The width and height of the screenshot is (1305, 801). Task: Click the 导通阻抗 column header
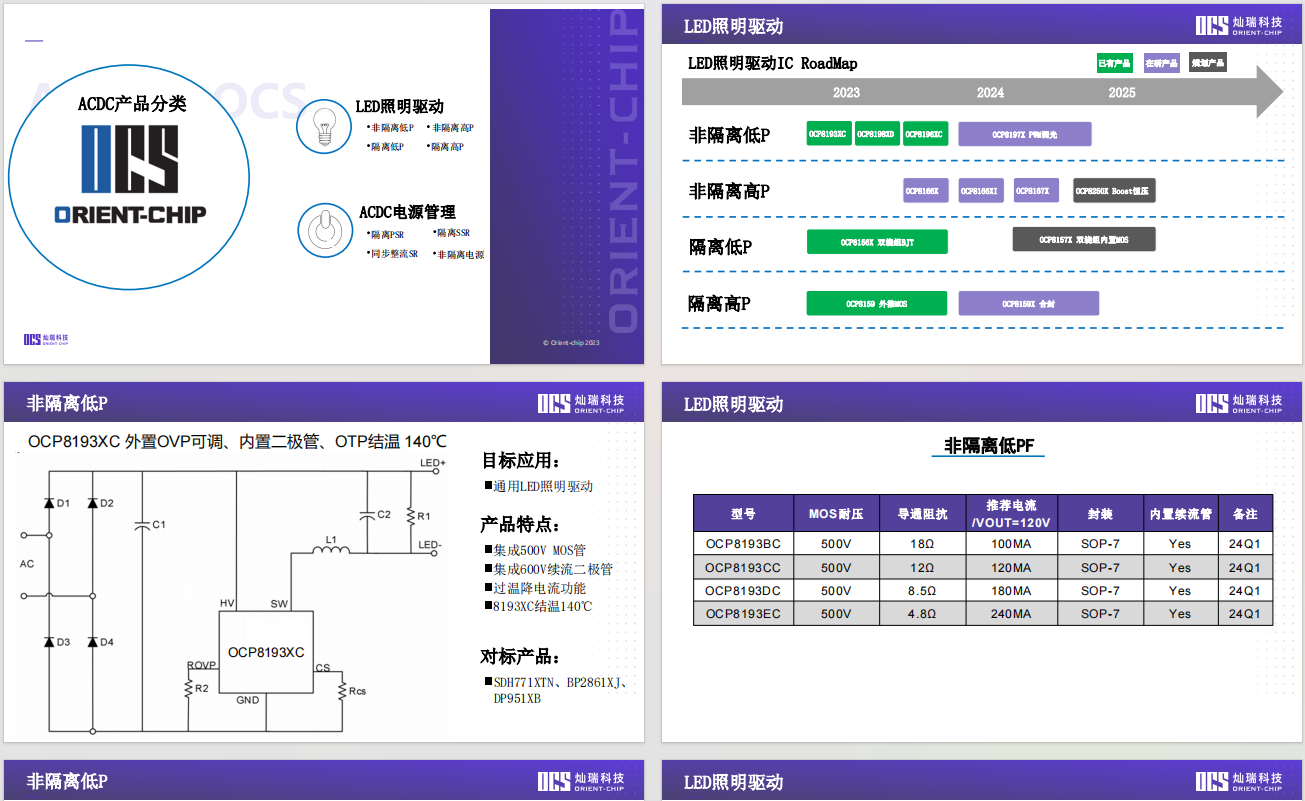[922, 513]
